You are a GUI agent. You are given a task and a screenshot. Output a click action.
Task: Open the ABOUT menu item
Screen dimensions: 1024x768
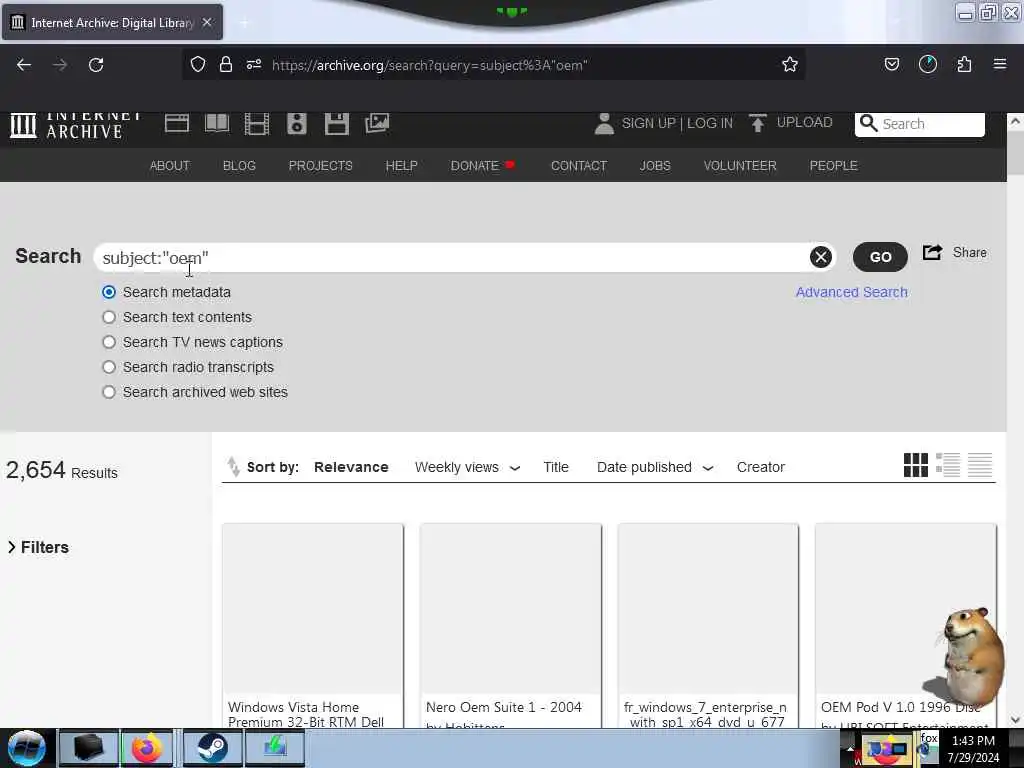[170, 166]
